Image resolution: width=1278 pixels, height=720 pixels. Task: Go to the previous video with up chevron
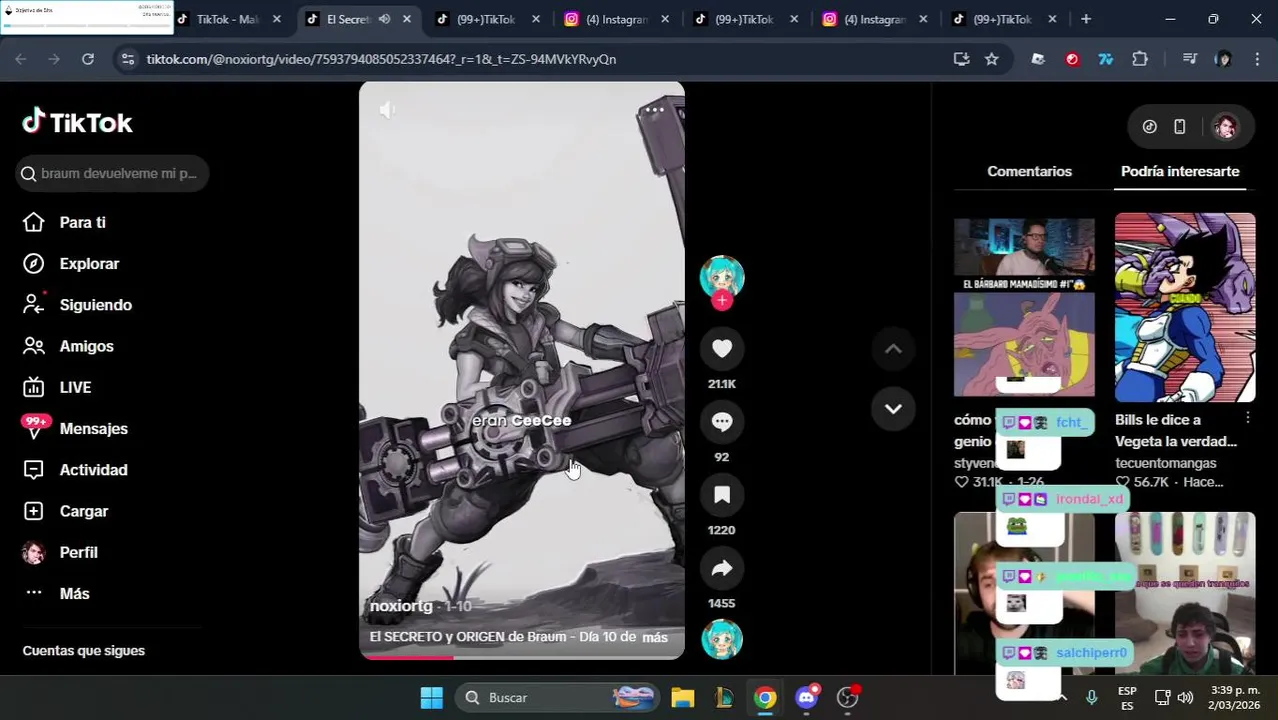tap(893, 349)
